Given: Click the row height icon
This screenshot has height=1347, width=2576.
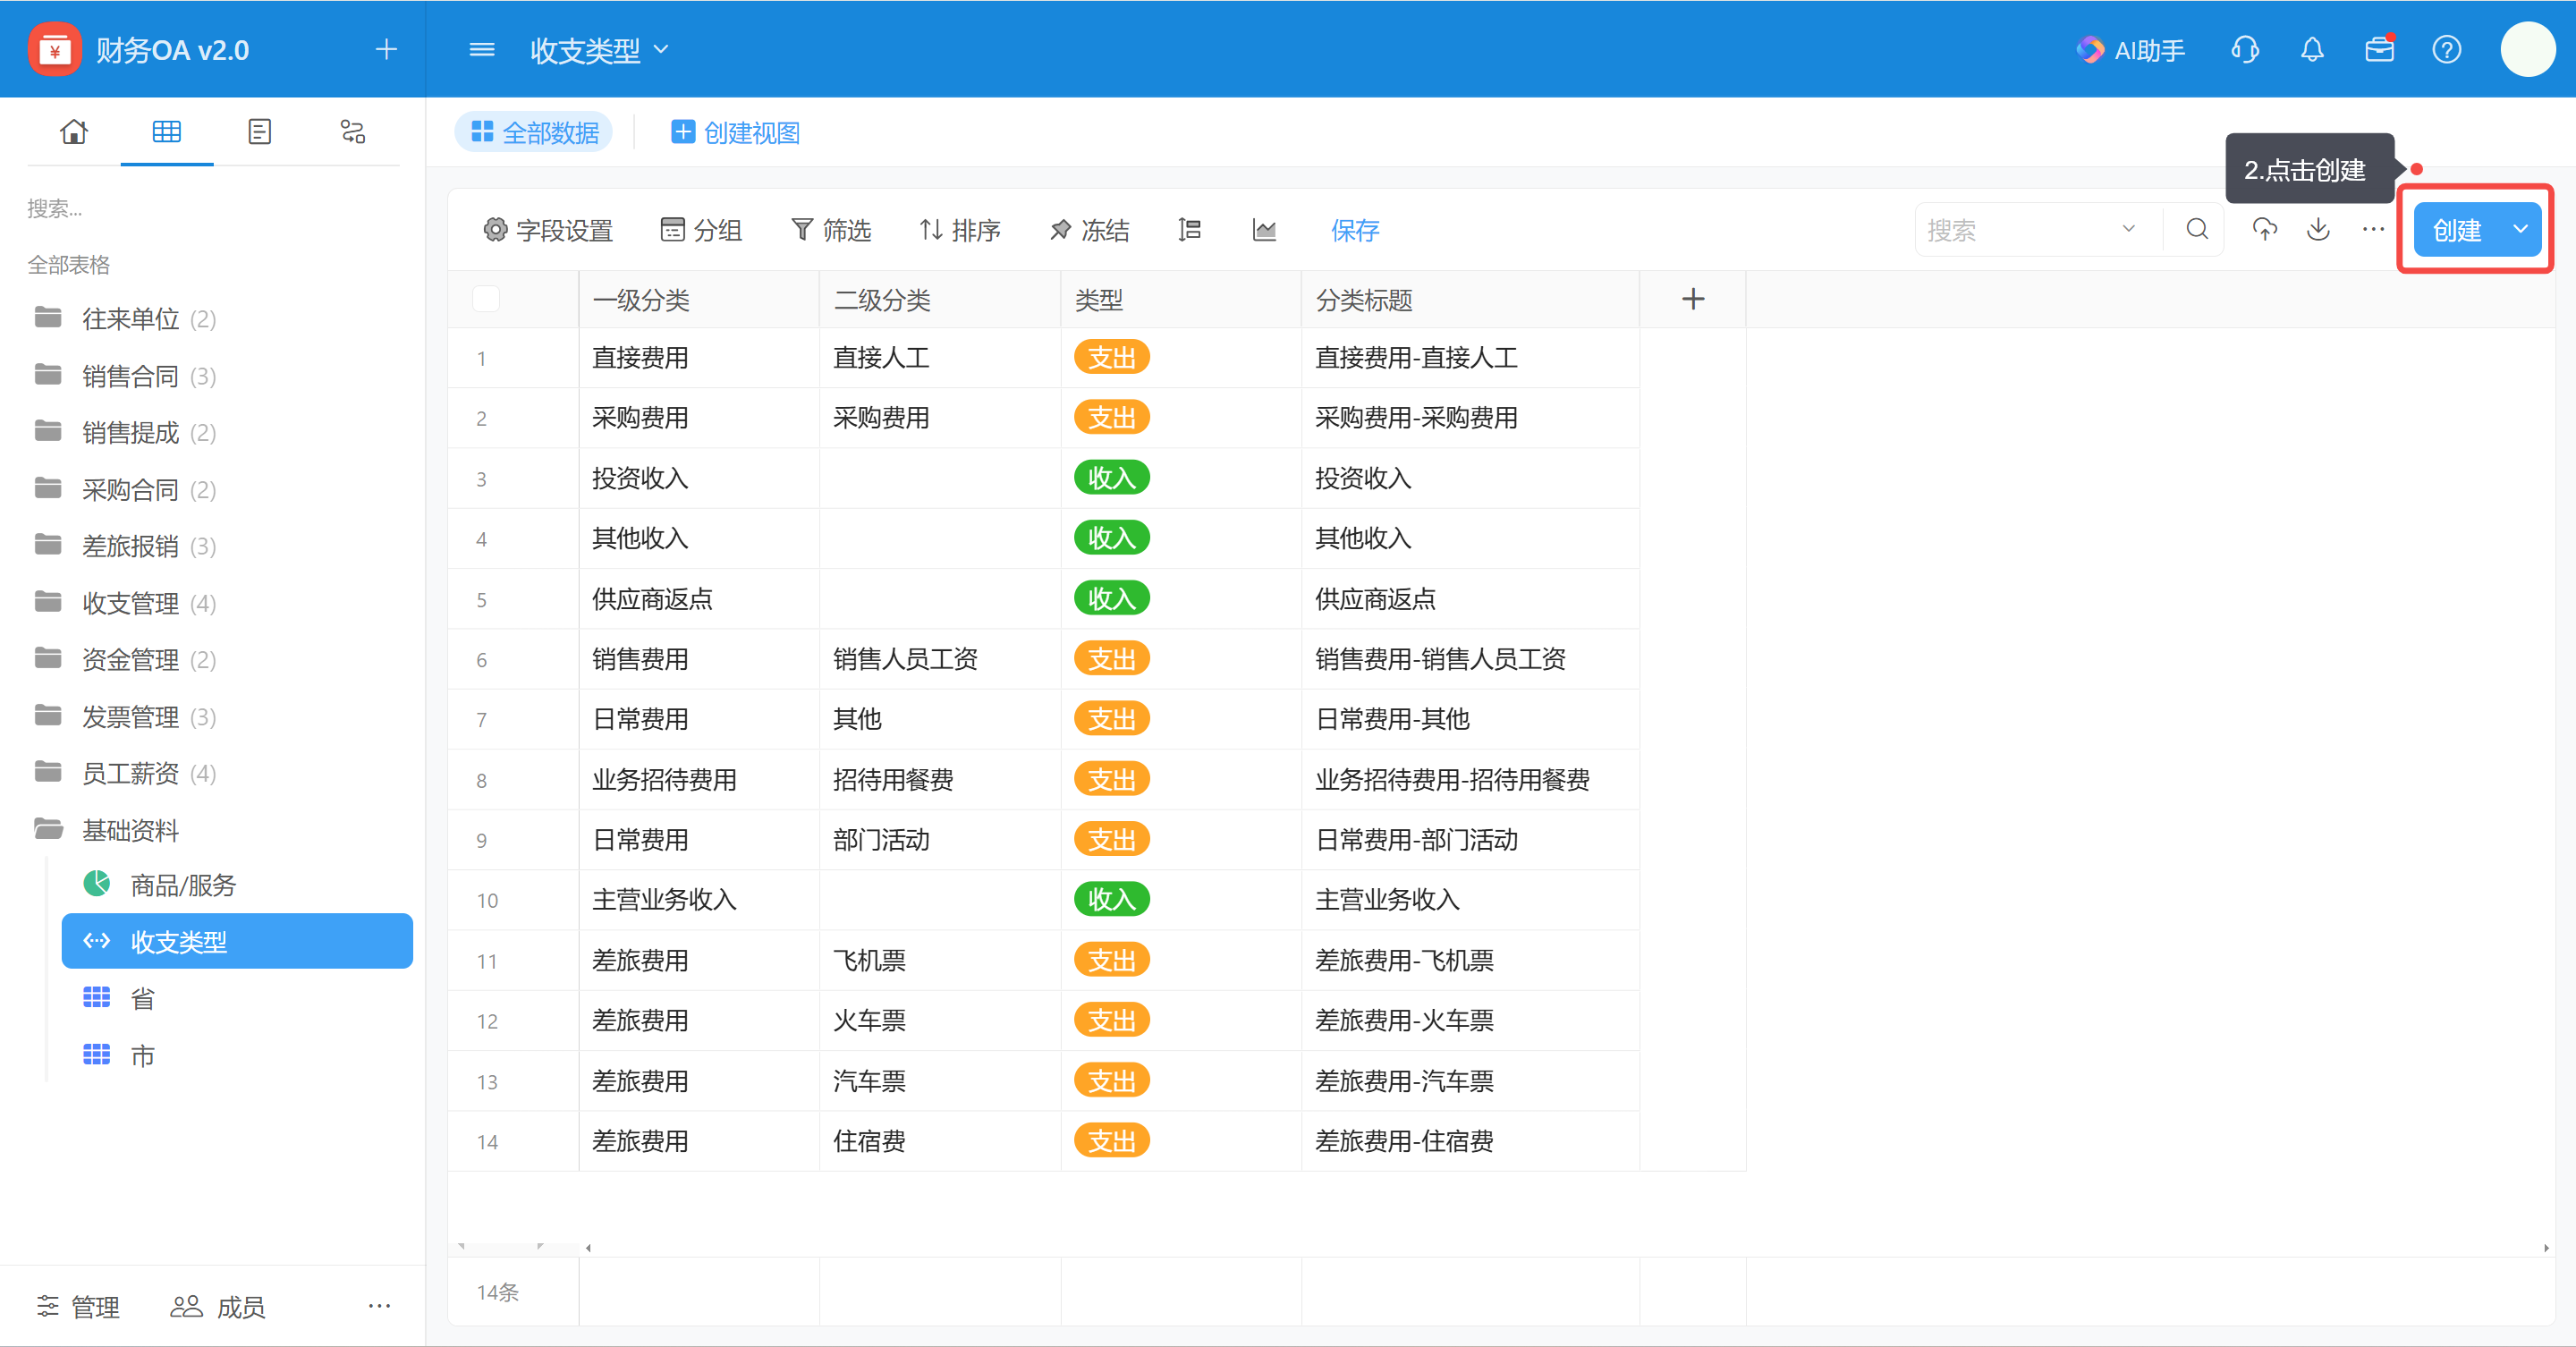Looking at the screenshot, I should (1189, 230).
